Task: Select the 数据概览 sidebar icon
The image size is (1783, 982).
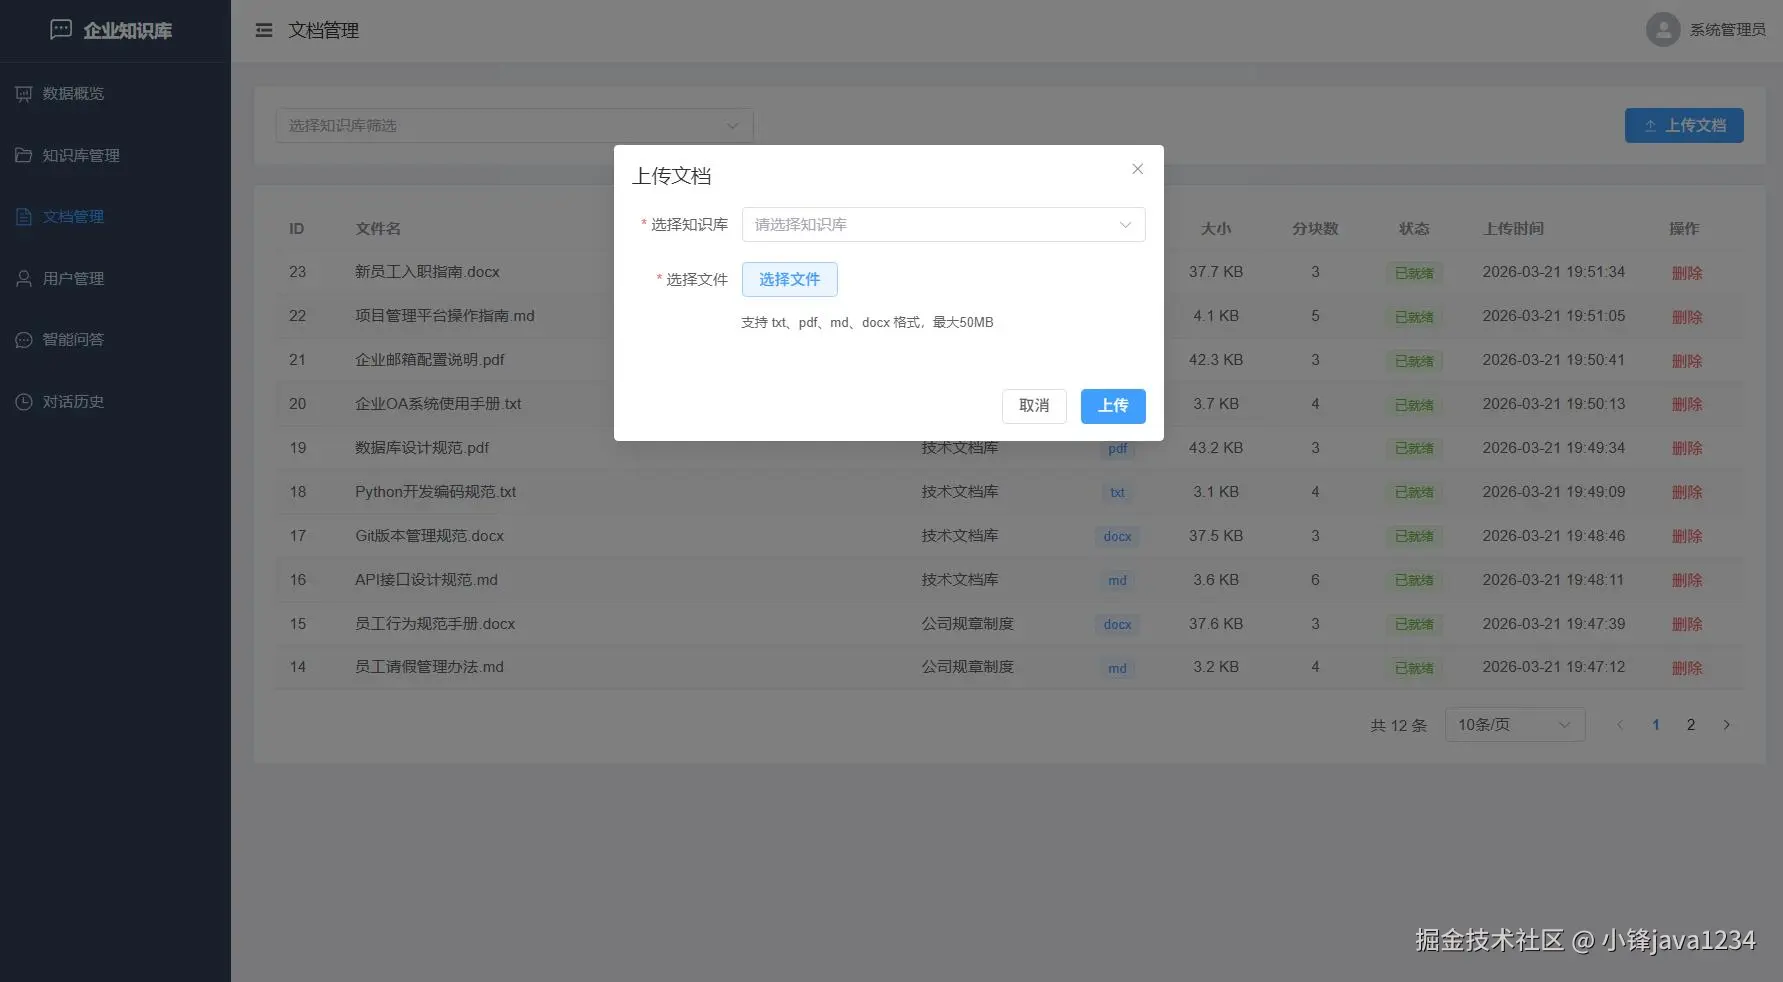Action: tap(24, 93)
